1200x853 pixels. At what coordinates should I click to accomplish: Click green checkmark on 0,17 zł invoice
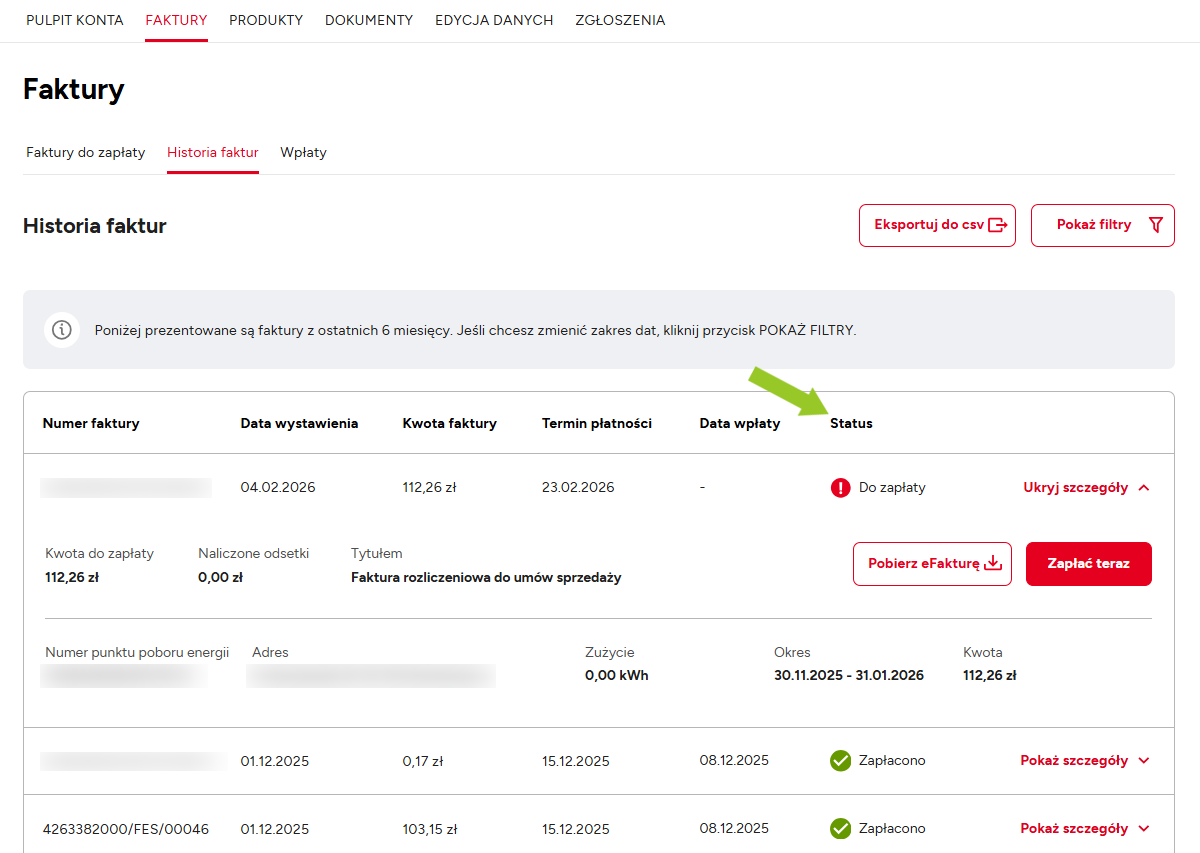coord(840,761)
